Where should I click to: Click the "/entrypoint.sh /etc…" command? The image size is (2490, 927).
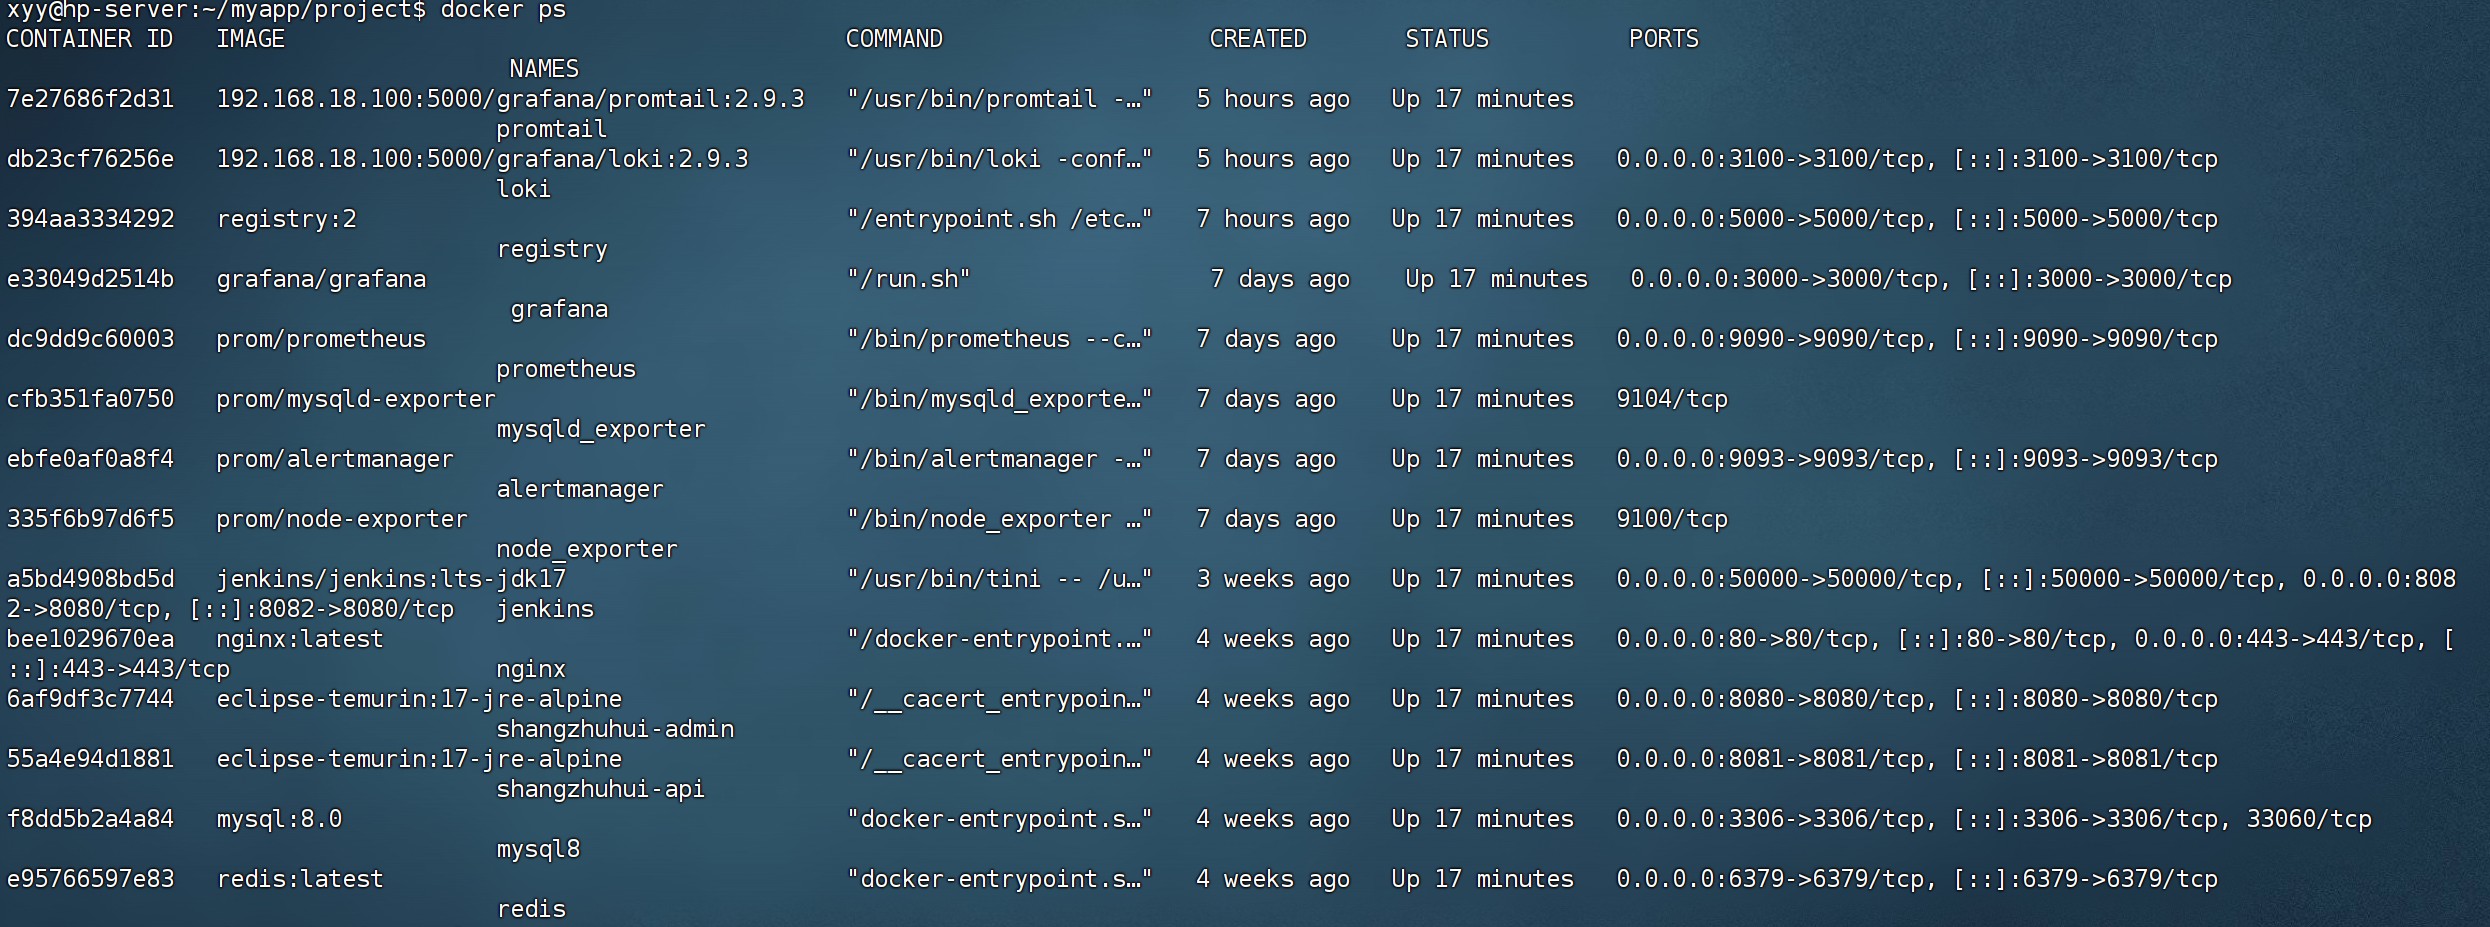pyautogui.click(x=999, y=219)
